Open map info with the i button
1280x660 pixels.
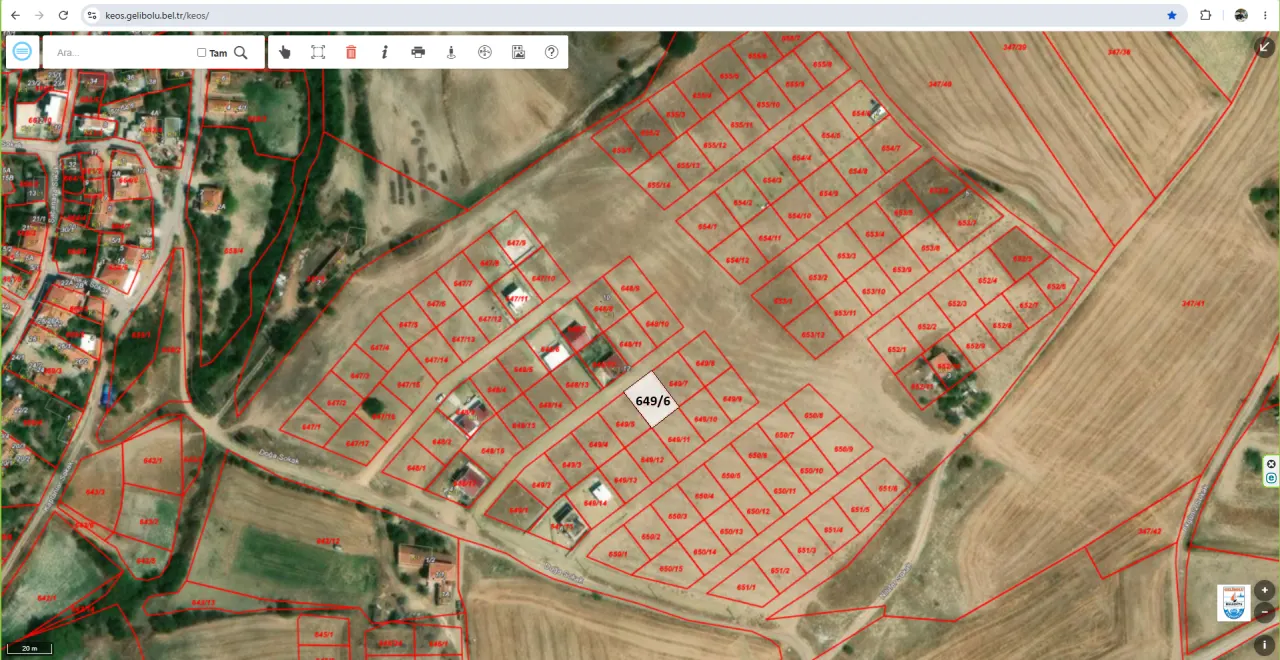[1265, 646]
